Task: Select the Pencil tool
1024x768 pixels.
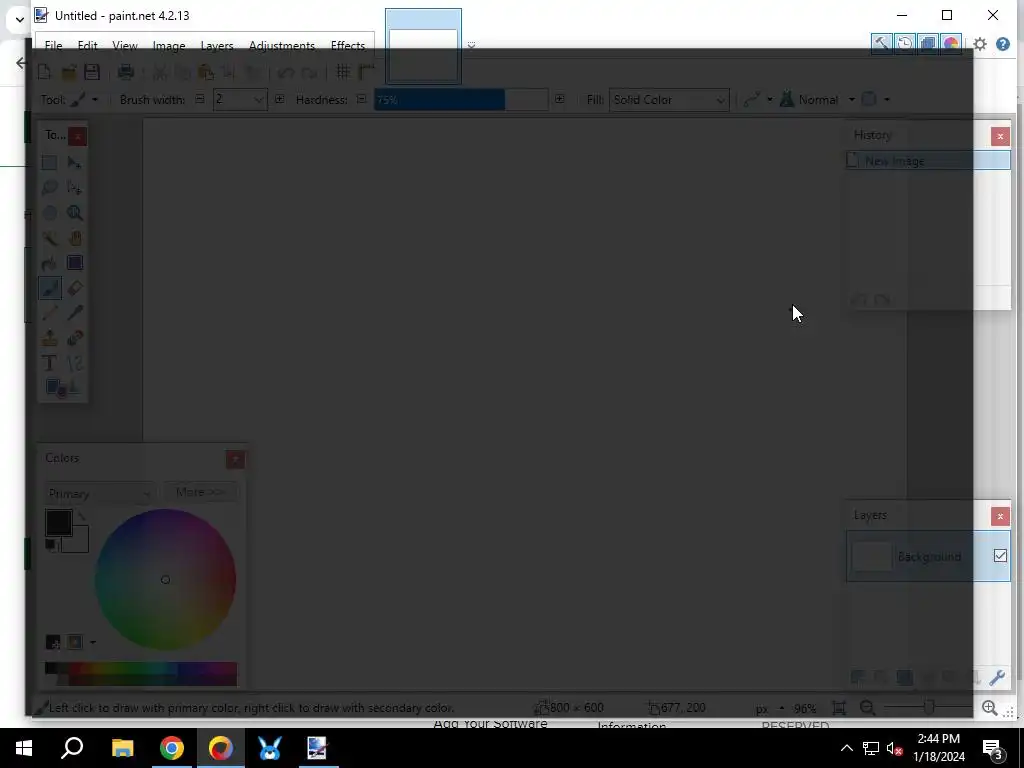Action: click(50, 313)
